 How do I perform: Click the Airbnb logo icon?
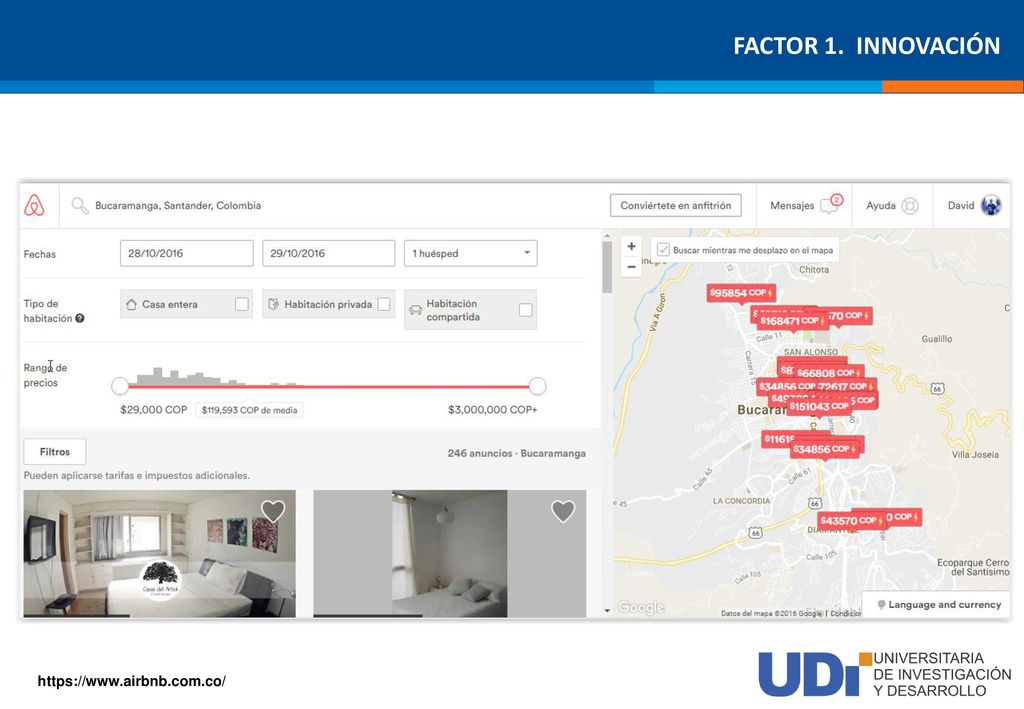tap(34, 206)
